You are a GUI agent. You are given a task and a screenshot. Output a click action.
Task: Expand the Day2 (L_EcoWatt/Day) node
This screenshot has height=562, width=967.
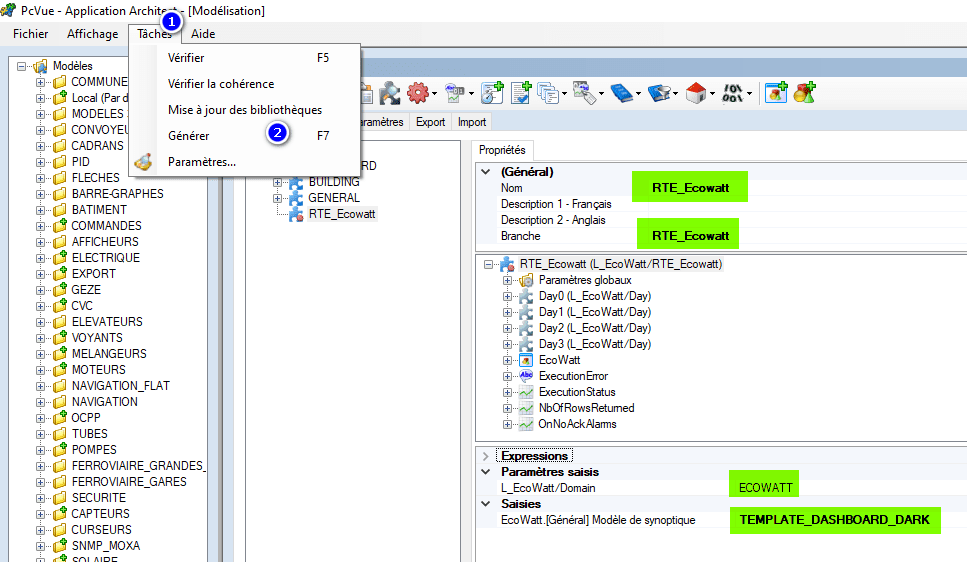coord(507,328)
